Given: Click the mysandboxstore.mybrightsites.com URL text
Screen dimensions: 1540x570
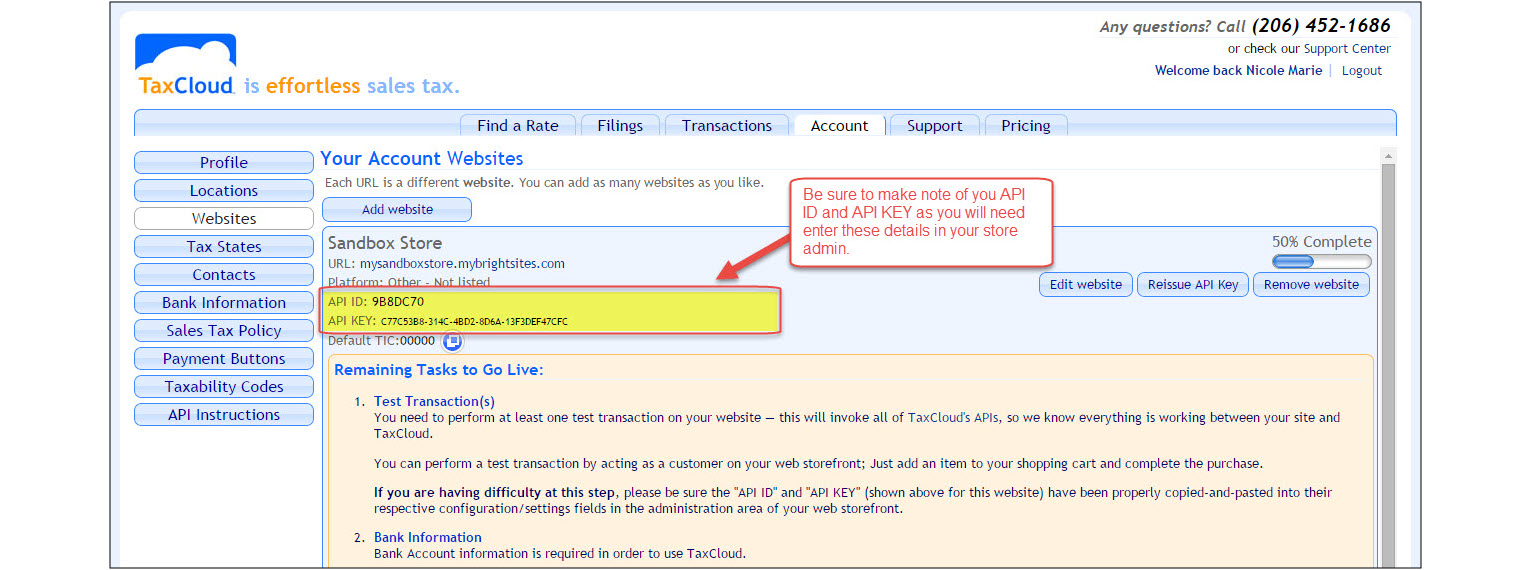Looking at the screenshot, I should click(x=462, y=264).
